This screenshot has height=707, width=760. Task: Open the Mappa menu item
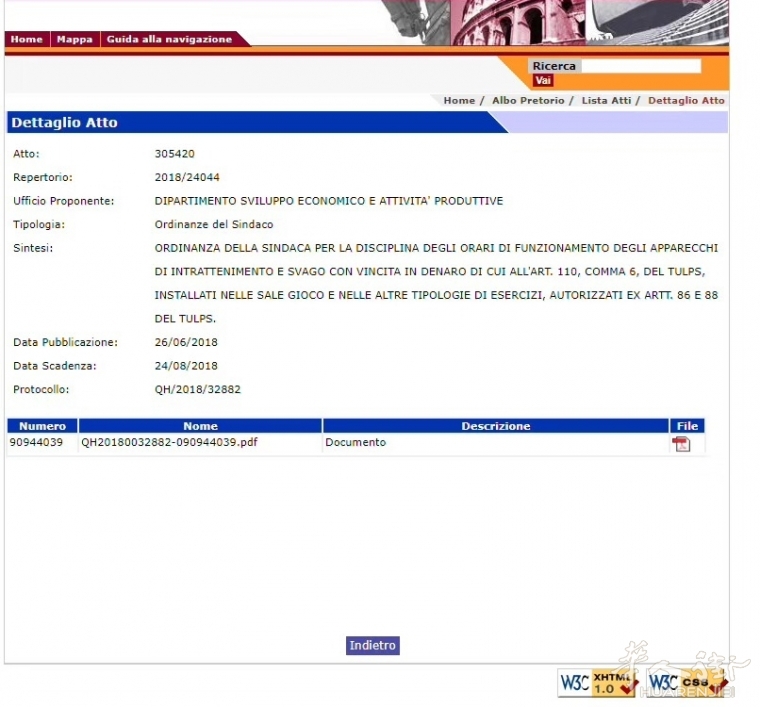click(74, 39)
